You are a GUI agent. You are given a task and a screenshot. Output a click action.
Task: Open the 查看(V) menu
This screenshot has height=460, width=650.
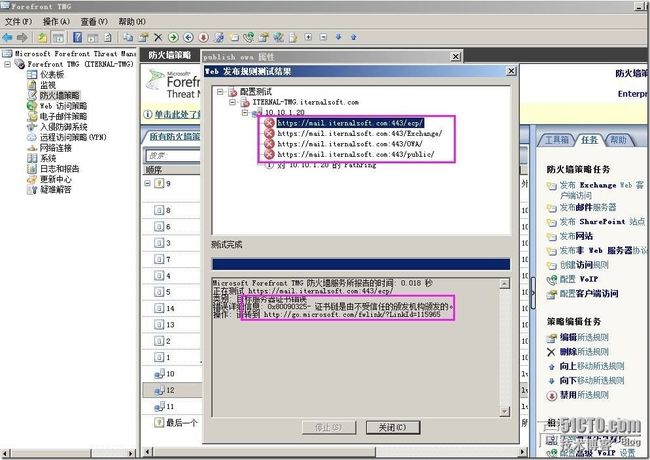[x=94, y=22]
